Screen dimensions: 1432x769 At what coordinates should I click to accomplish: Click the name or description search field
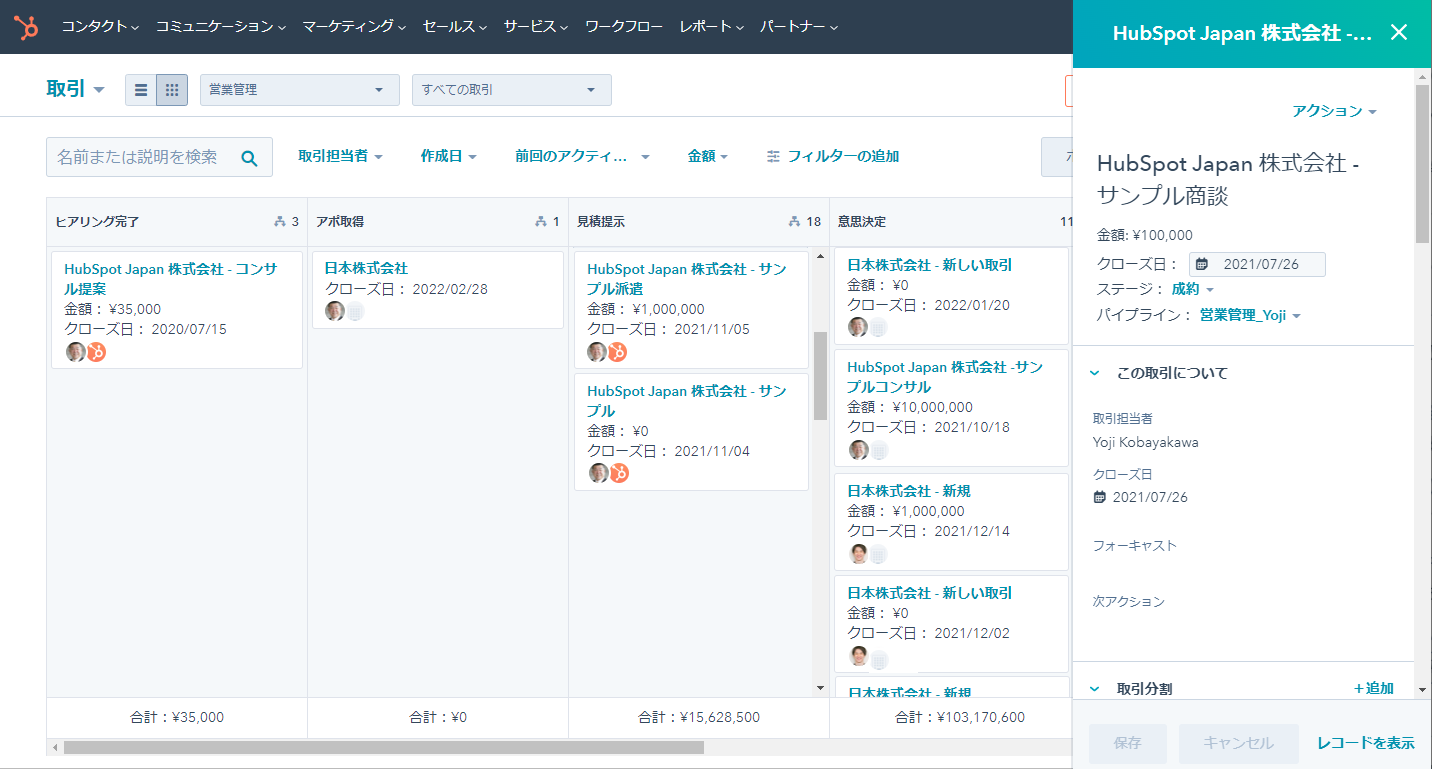[159, 157]
